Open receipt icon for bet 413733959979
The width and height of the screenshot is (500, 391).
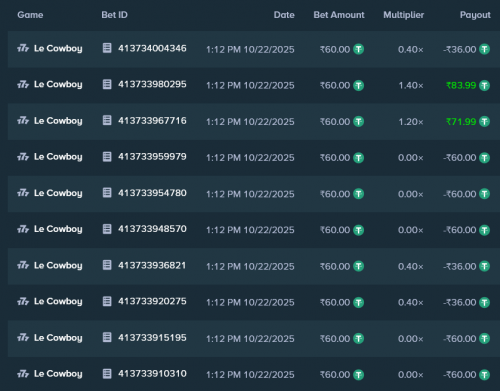click(107, 157)
